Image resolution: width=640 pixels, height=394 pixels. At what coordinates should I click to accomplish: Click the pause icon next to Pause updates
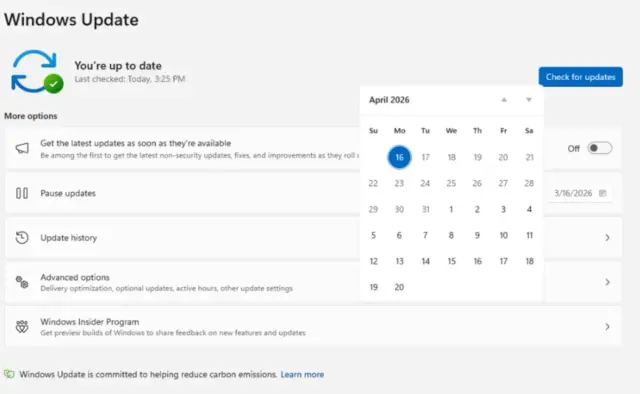22,193
